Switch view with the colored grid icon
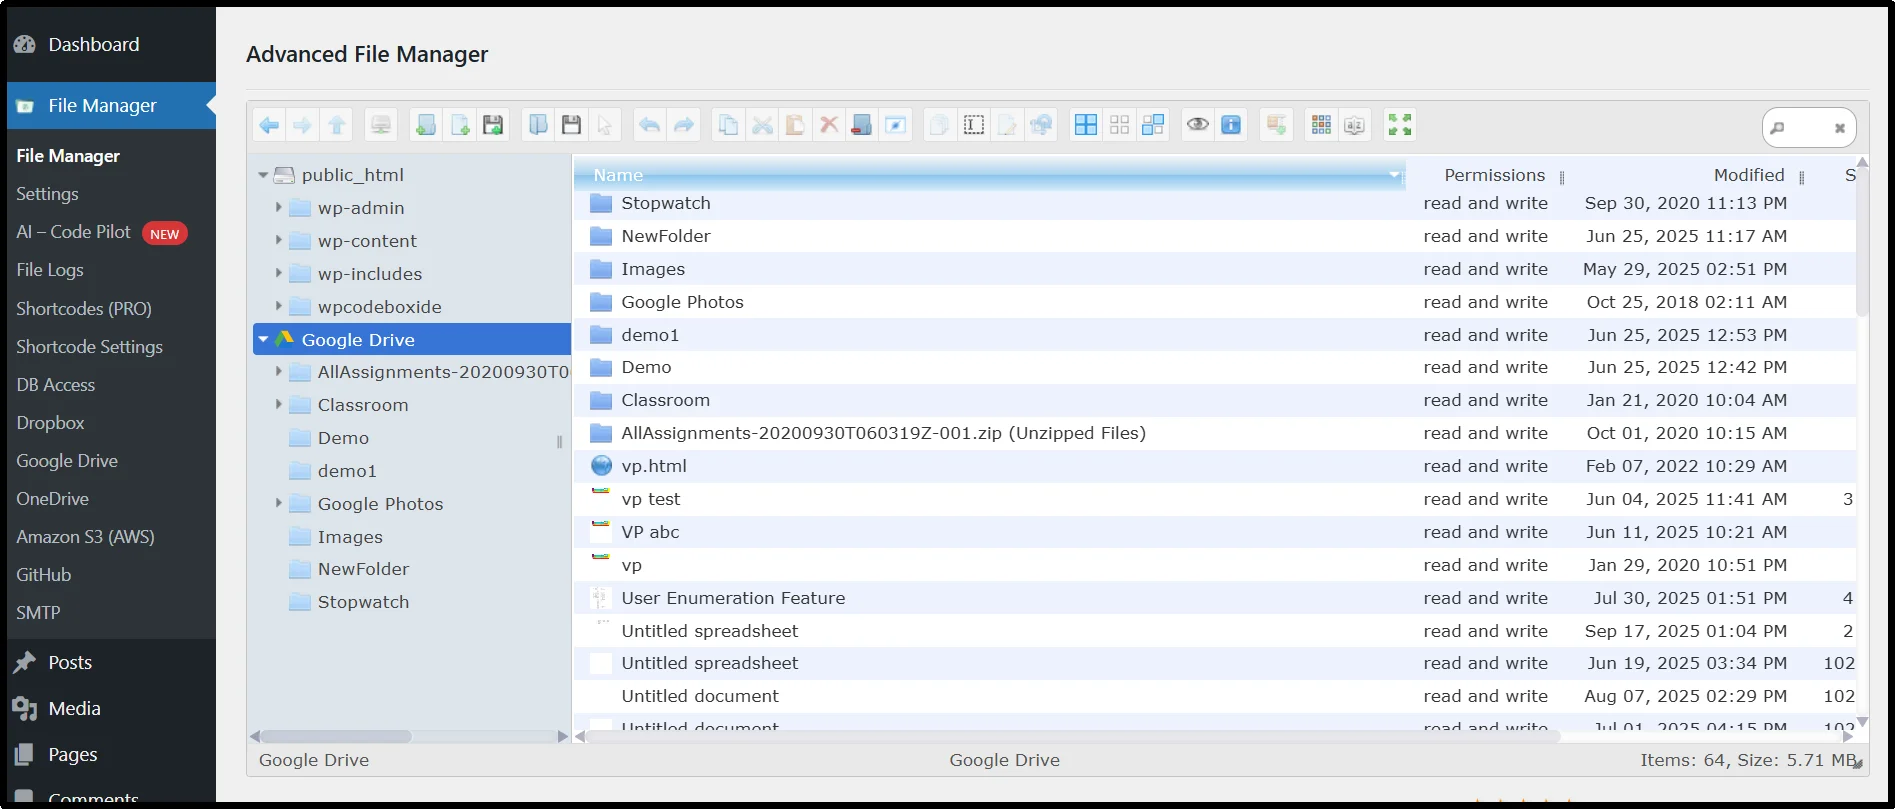 coord(1321,125)
